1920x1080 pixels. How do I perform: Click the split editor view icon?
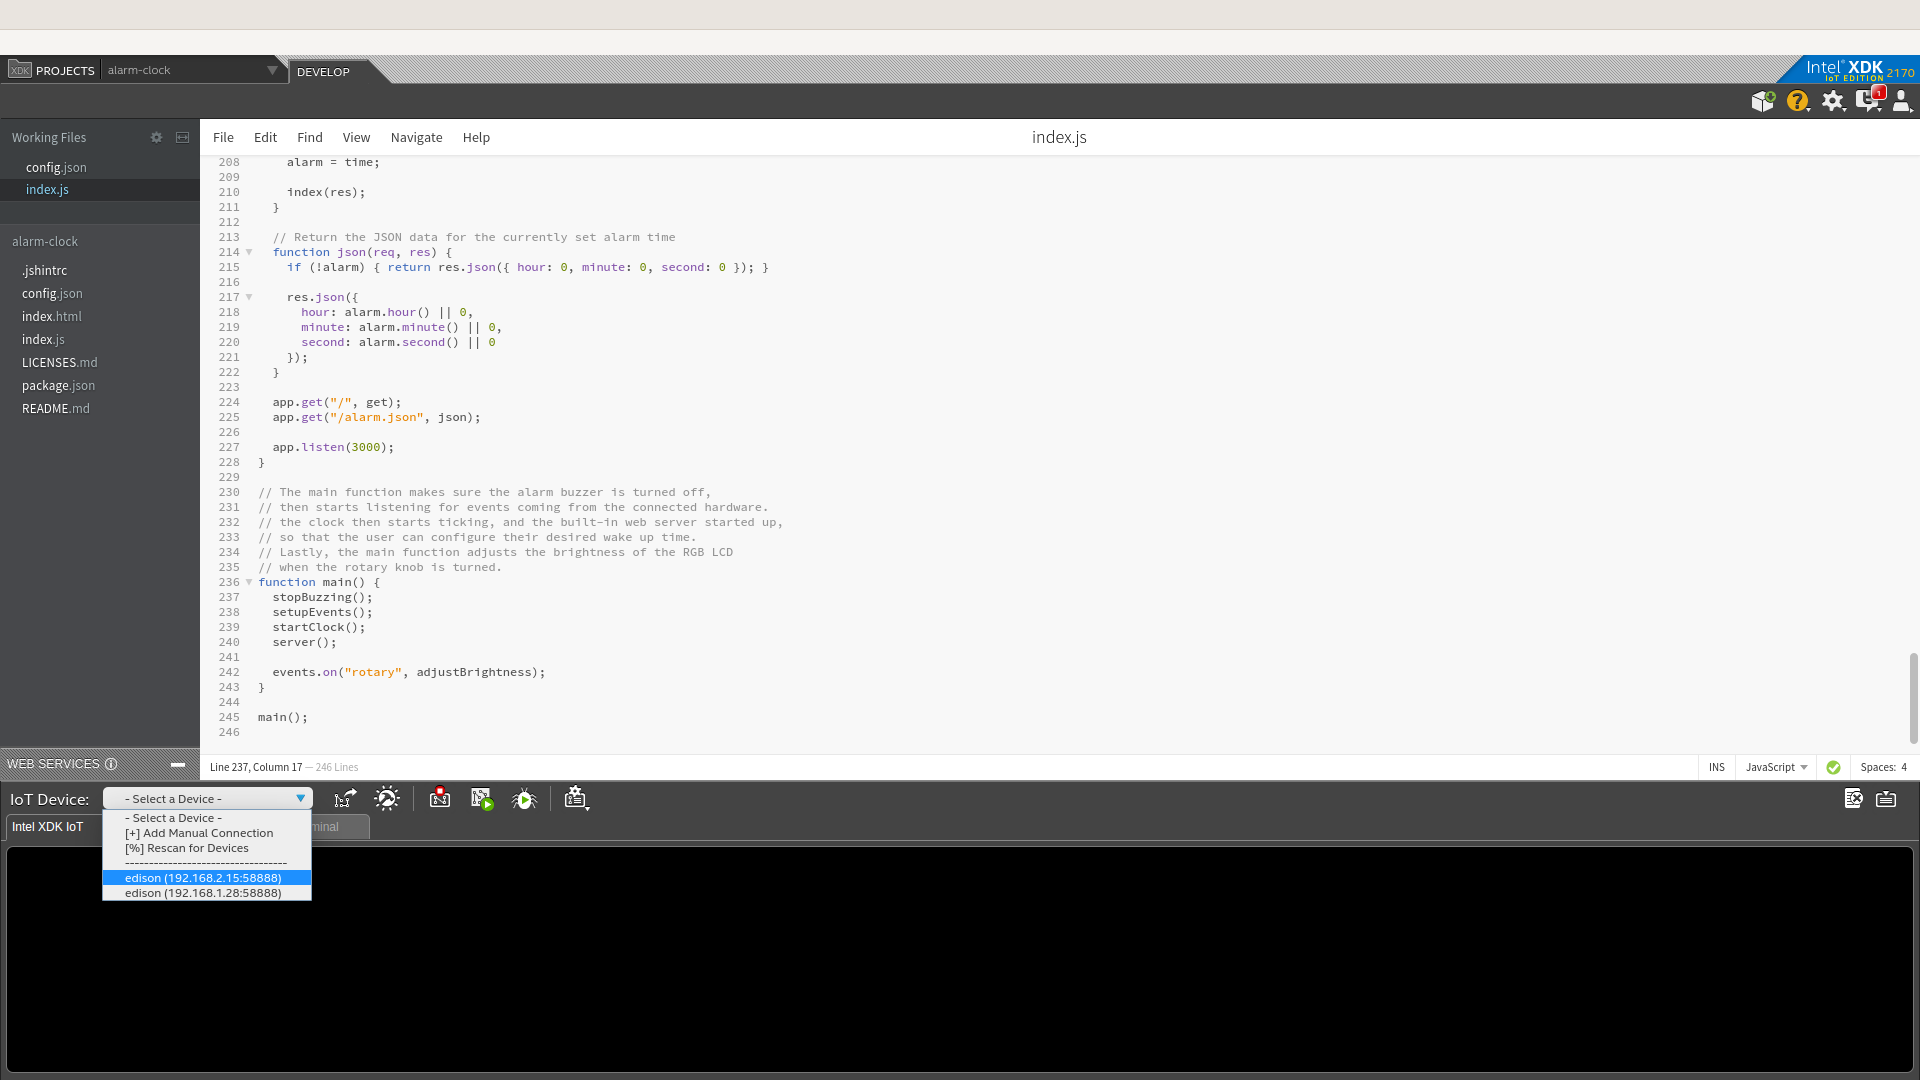182,137
